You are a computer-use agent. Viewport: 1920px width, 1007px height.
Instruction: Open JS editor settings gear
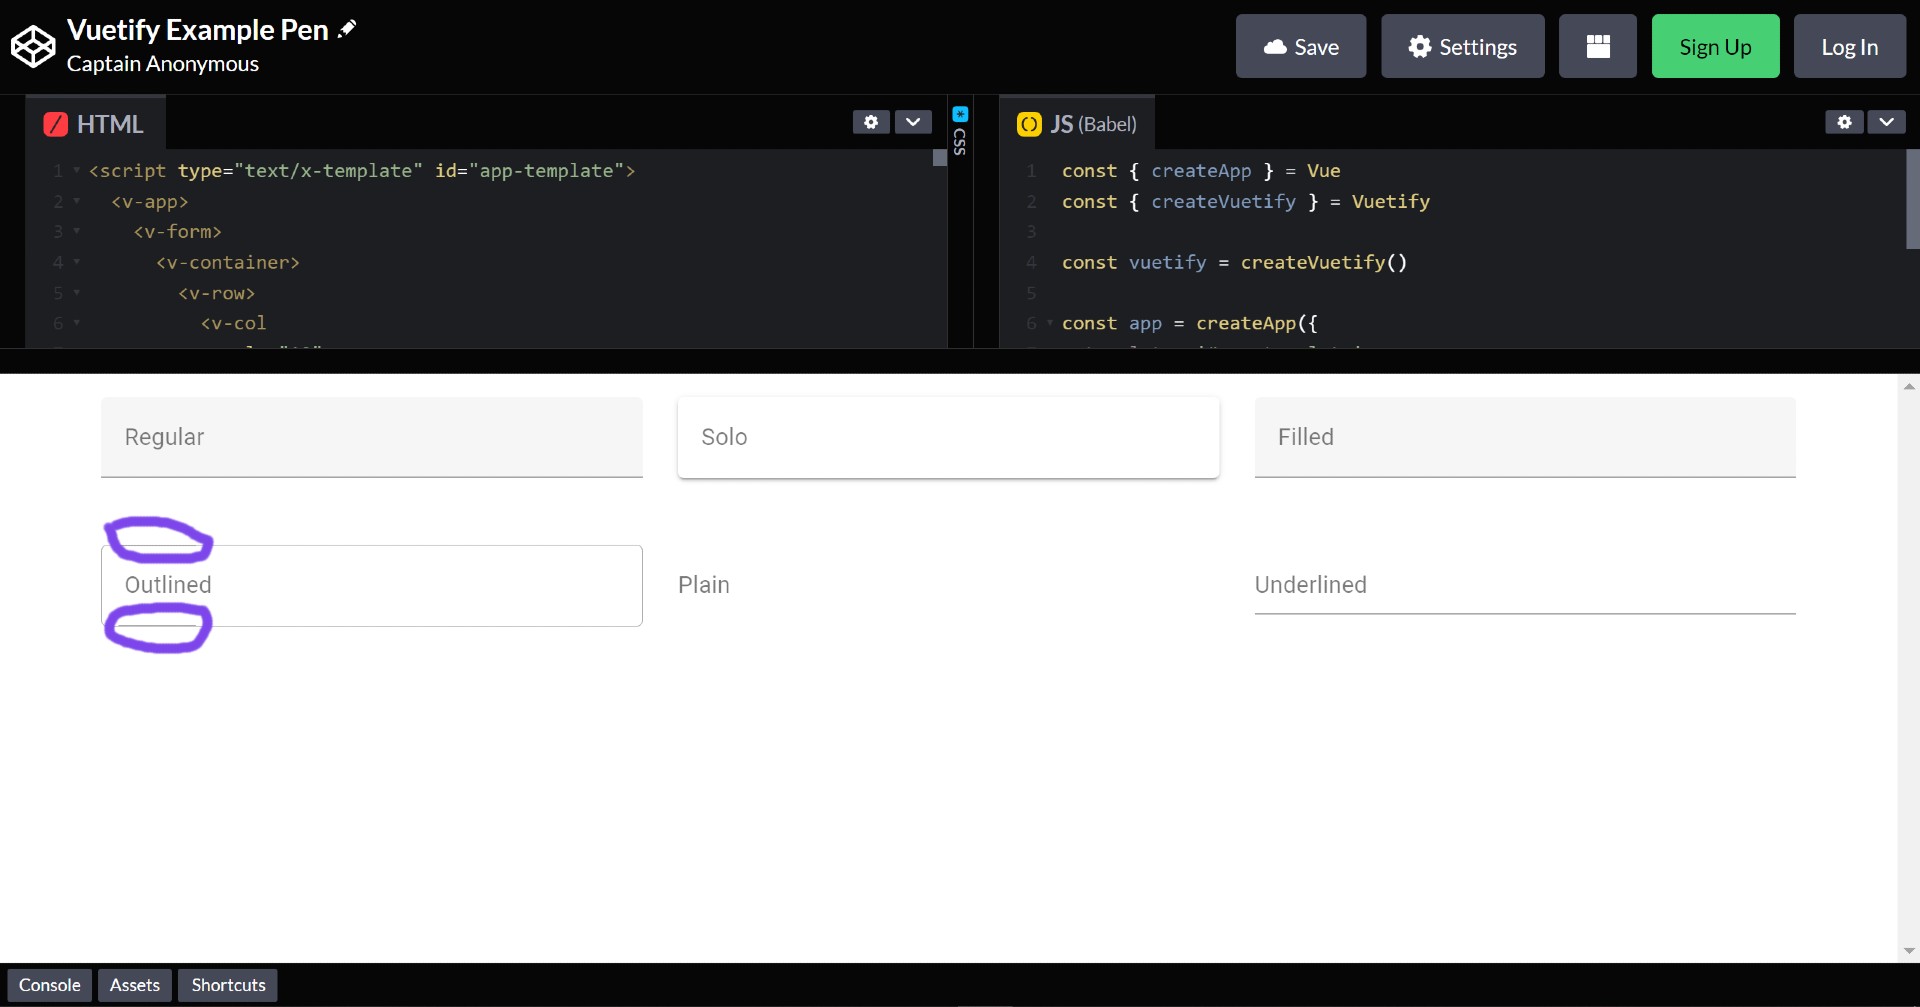(x=1844, y=122)
